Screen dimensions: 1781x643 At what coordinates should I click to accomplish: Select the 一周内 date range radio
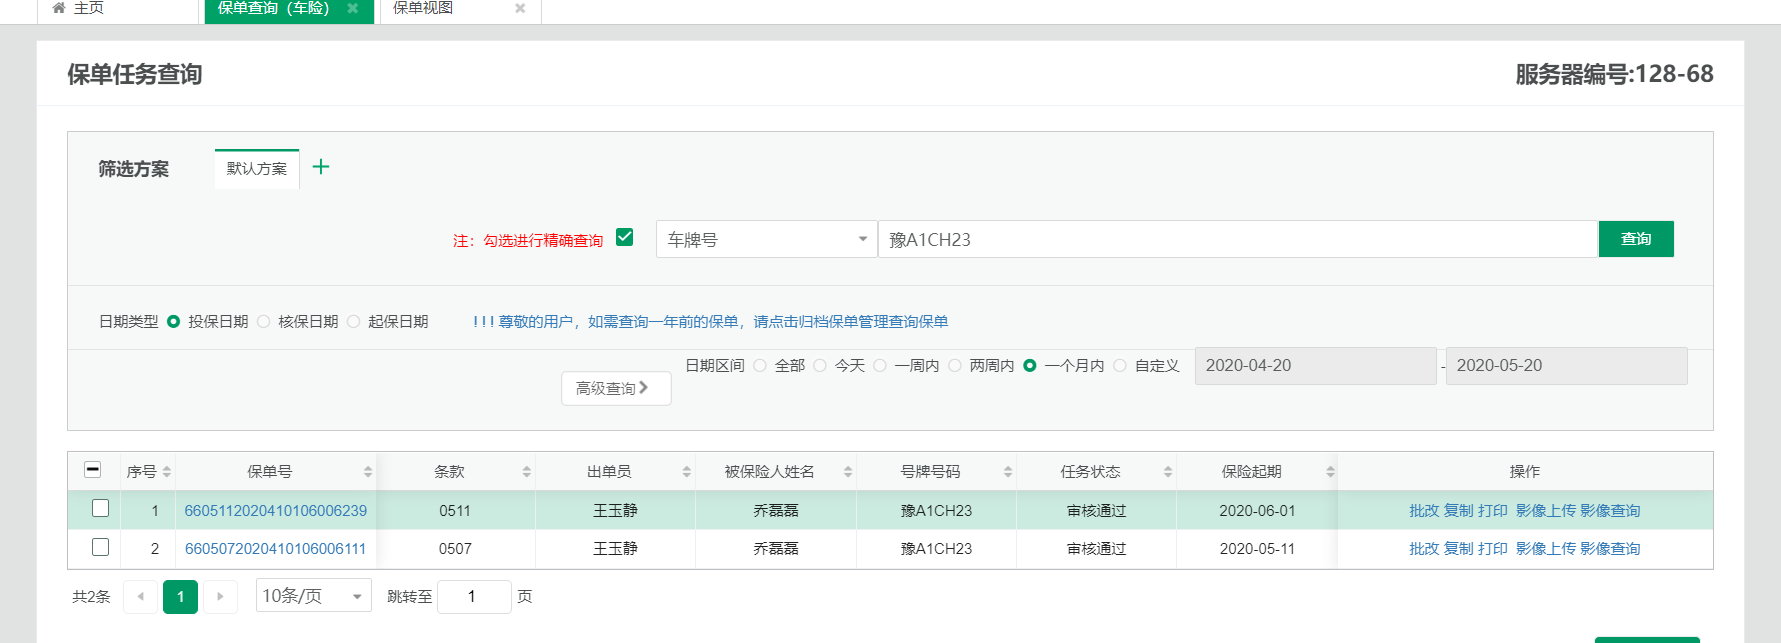click(880, 366)
